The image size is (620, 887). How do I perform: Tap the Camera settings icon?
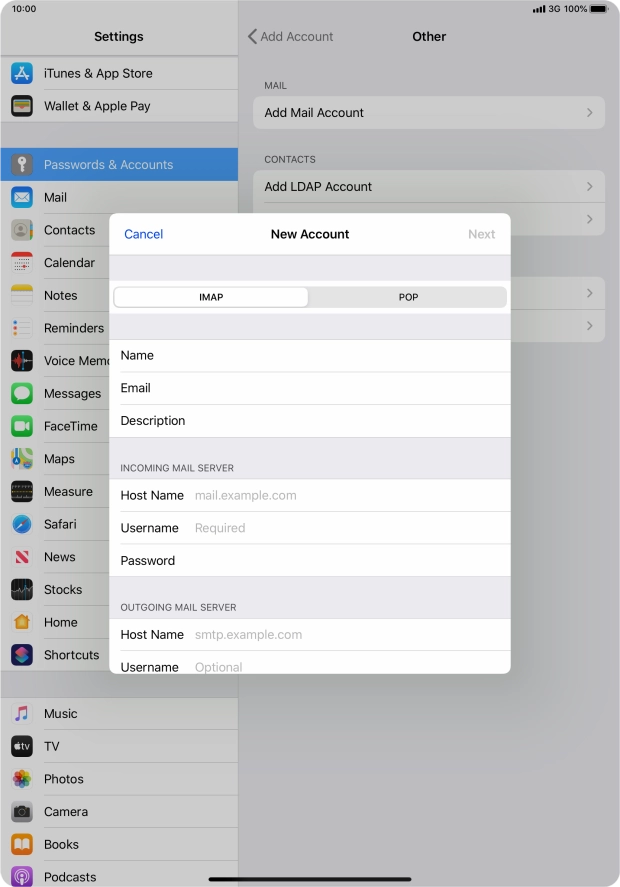click(x=22, y=812)
